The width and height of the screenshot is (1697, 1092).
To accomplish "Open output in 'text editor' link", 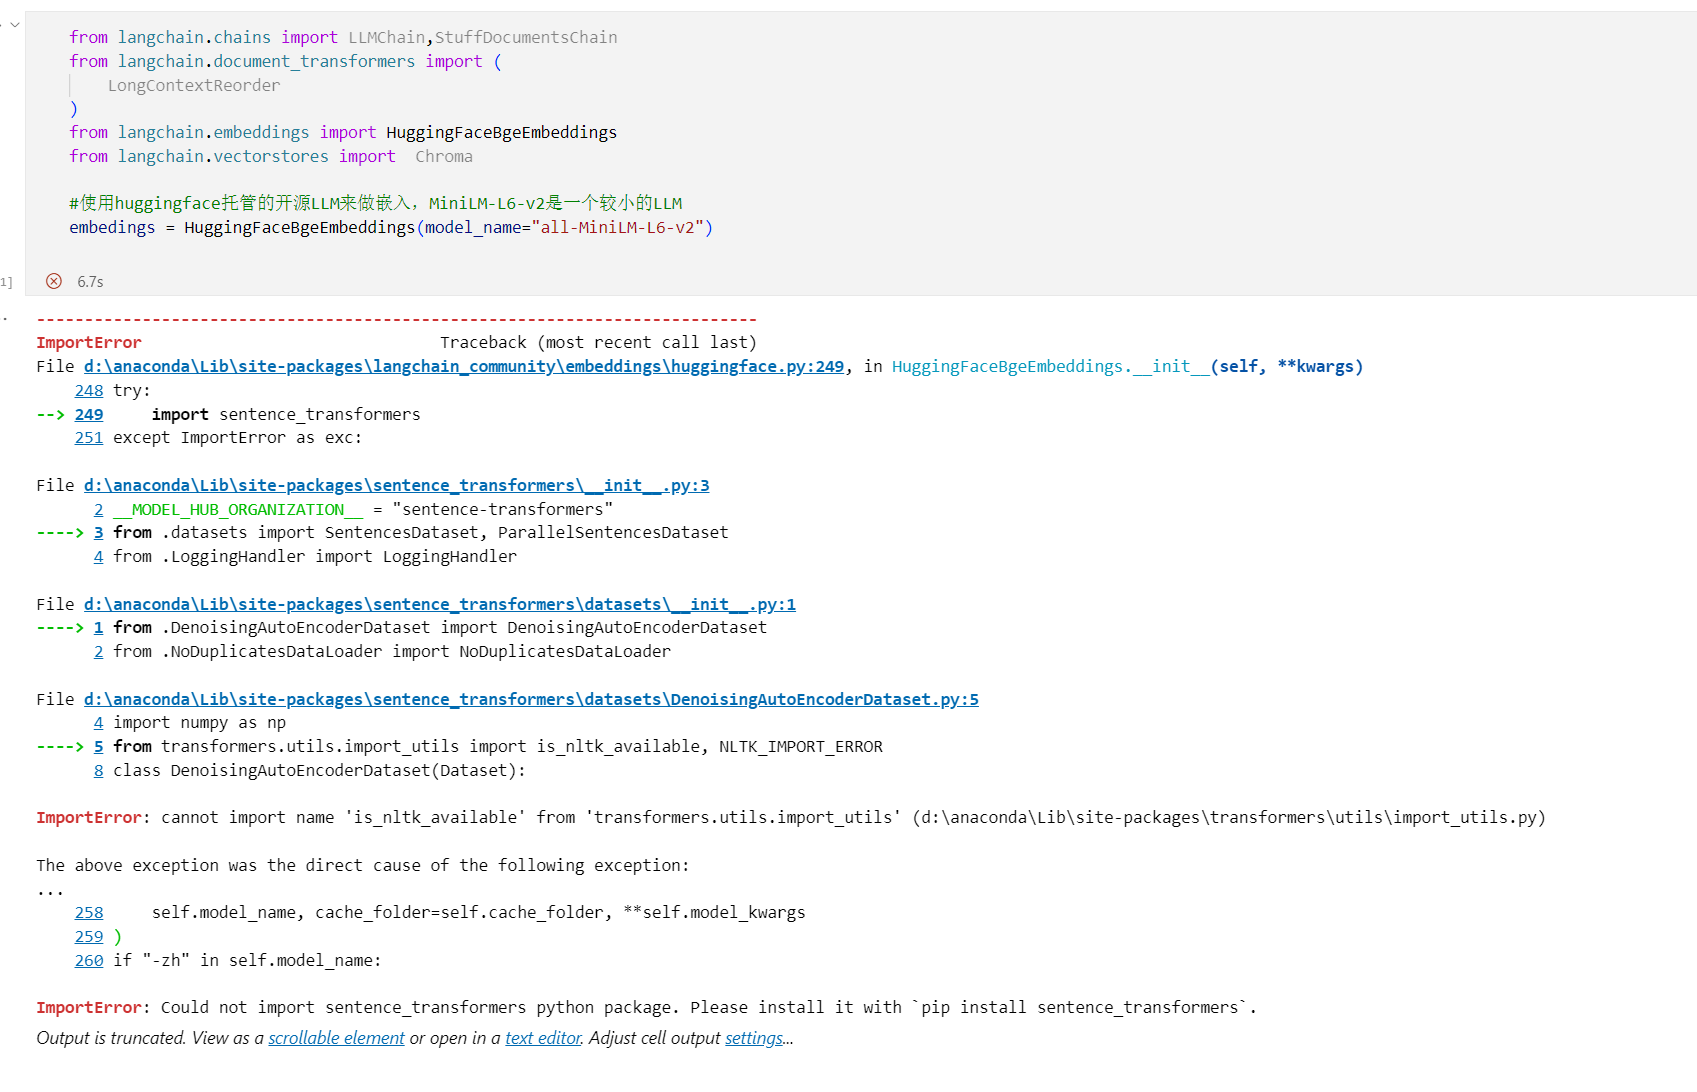I will click(x=543, y=1038).
